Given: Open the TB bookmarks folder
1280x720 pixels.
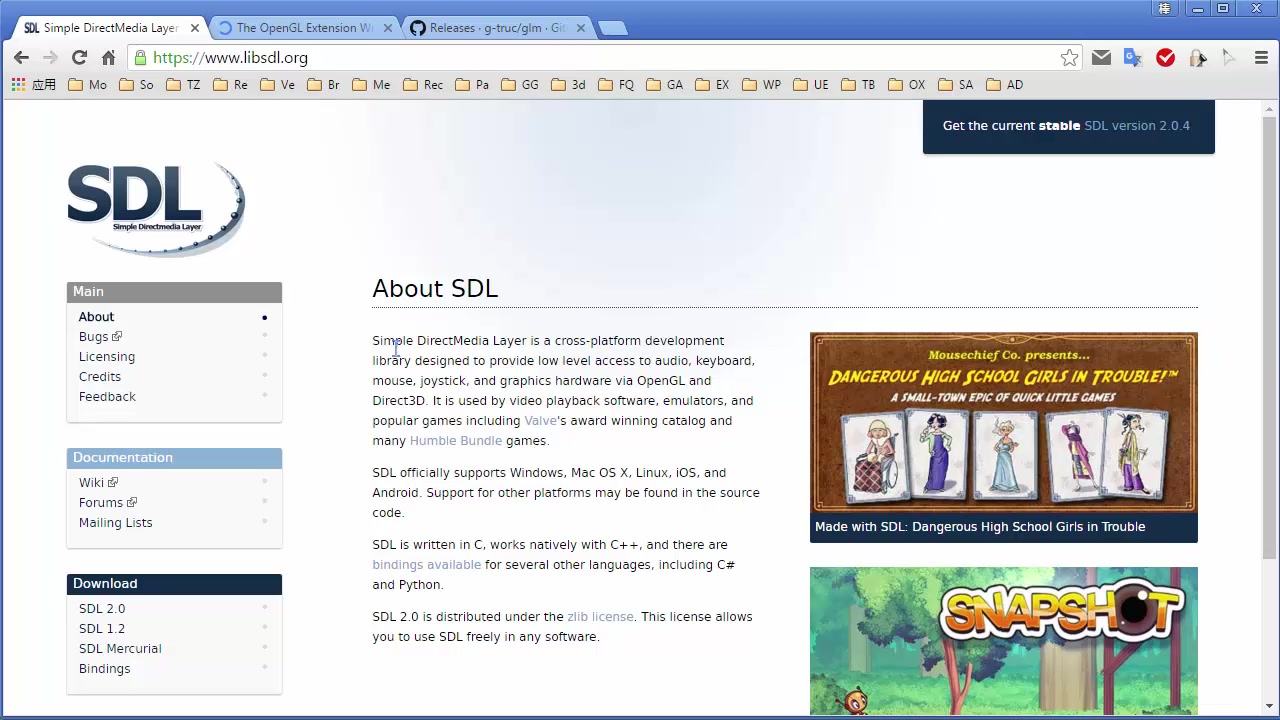Looking at the screenshot, I should point(857,85).
